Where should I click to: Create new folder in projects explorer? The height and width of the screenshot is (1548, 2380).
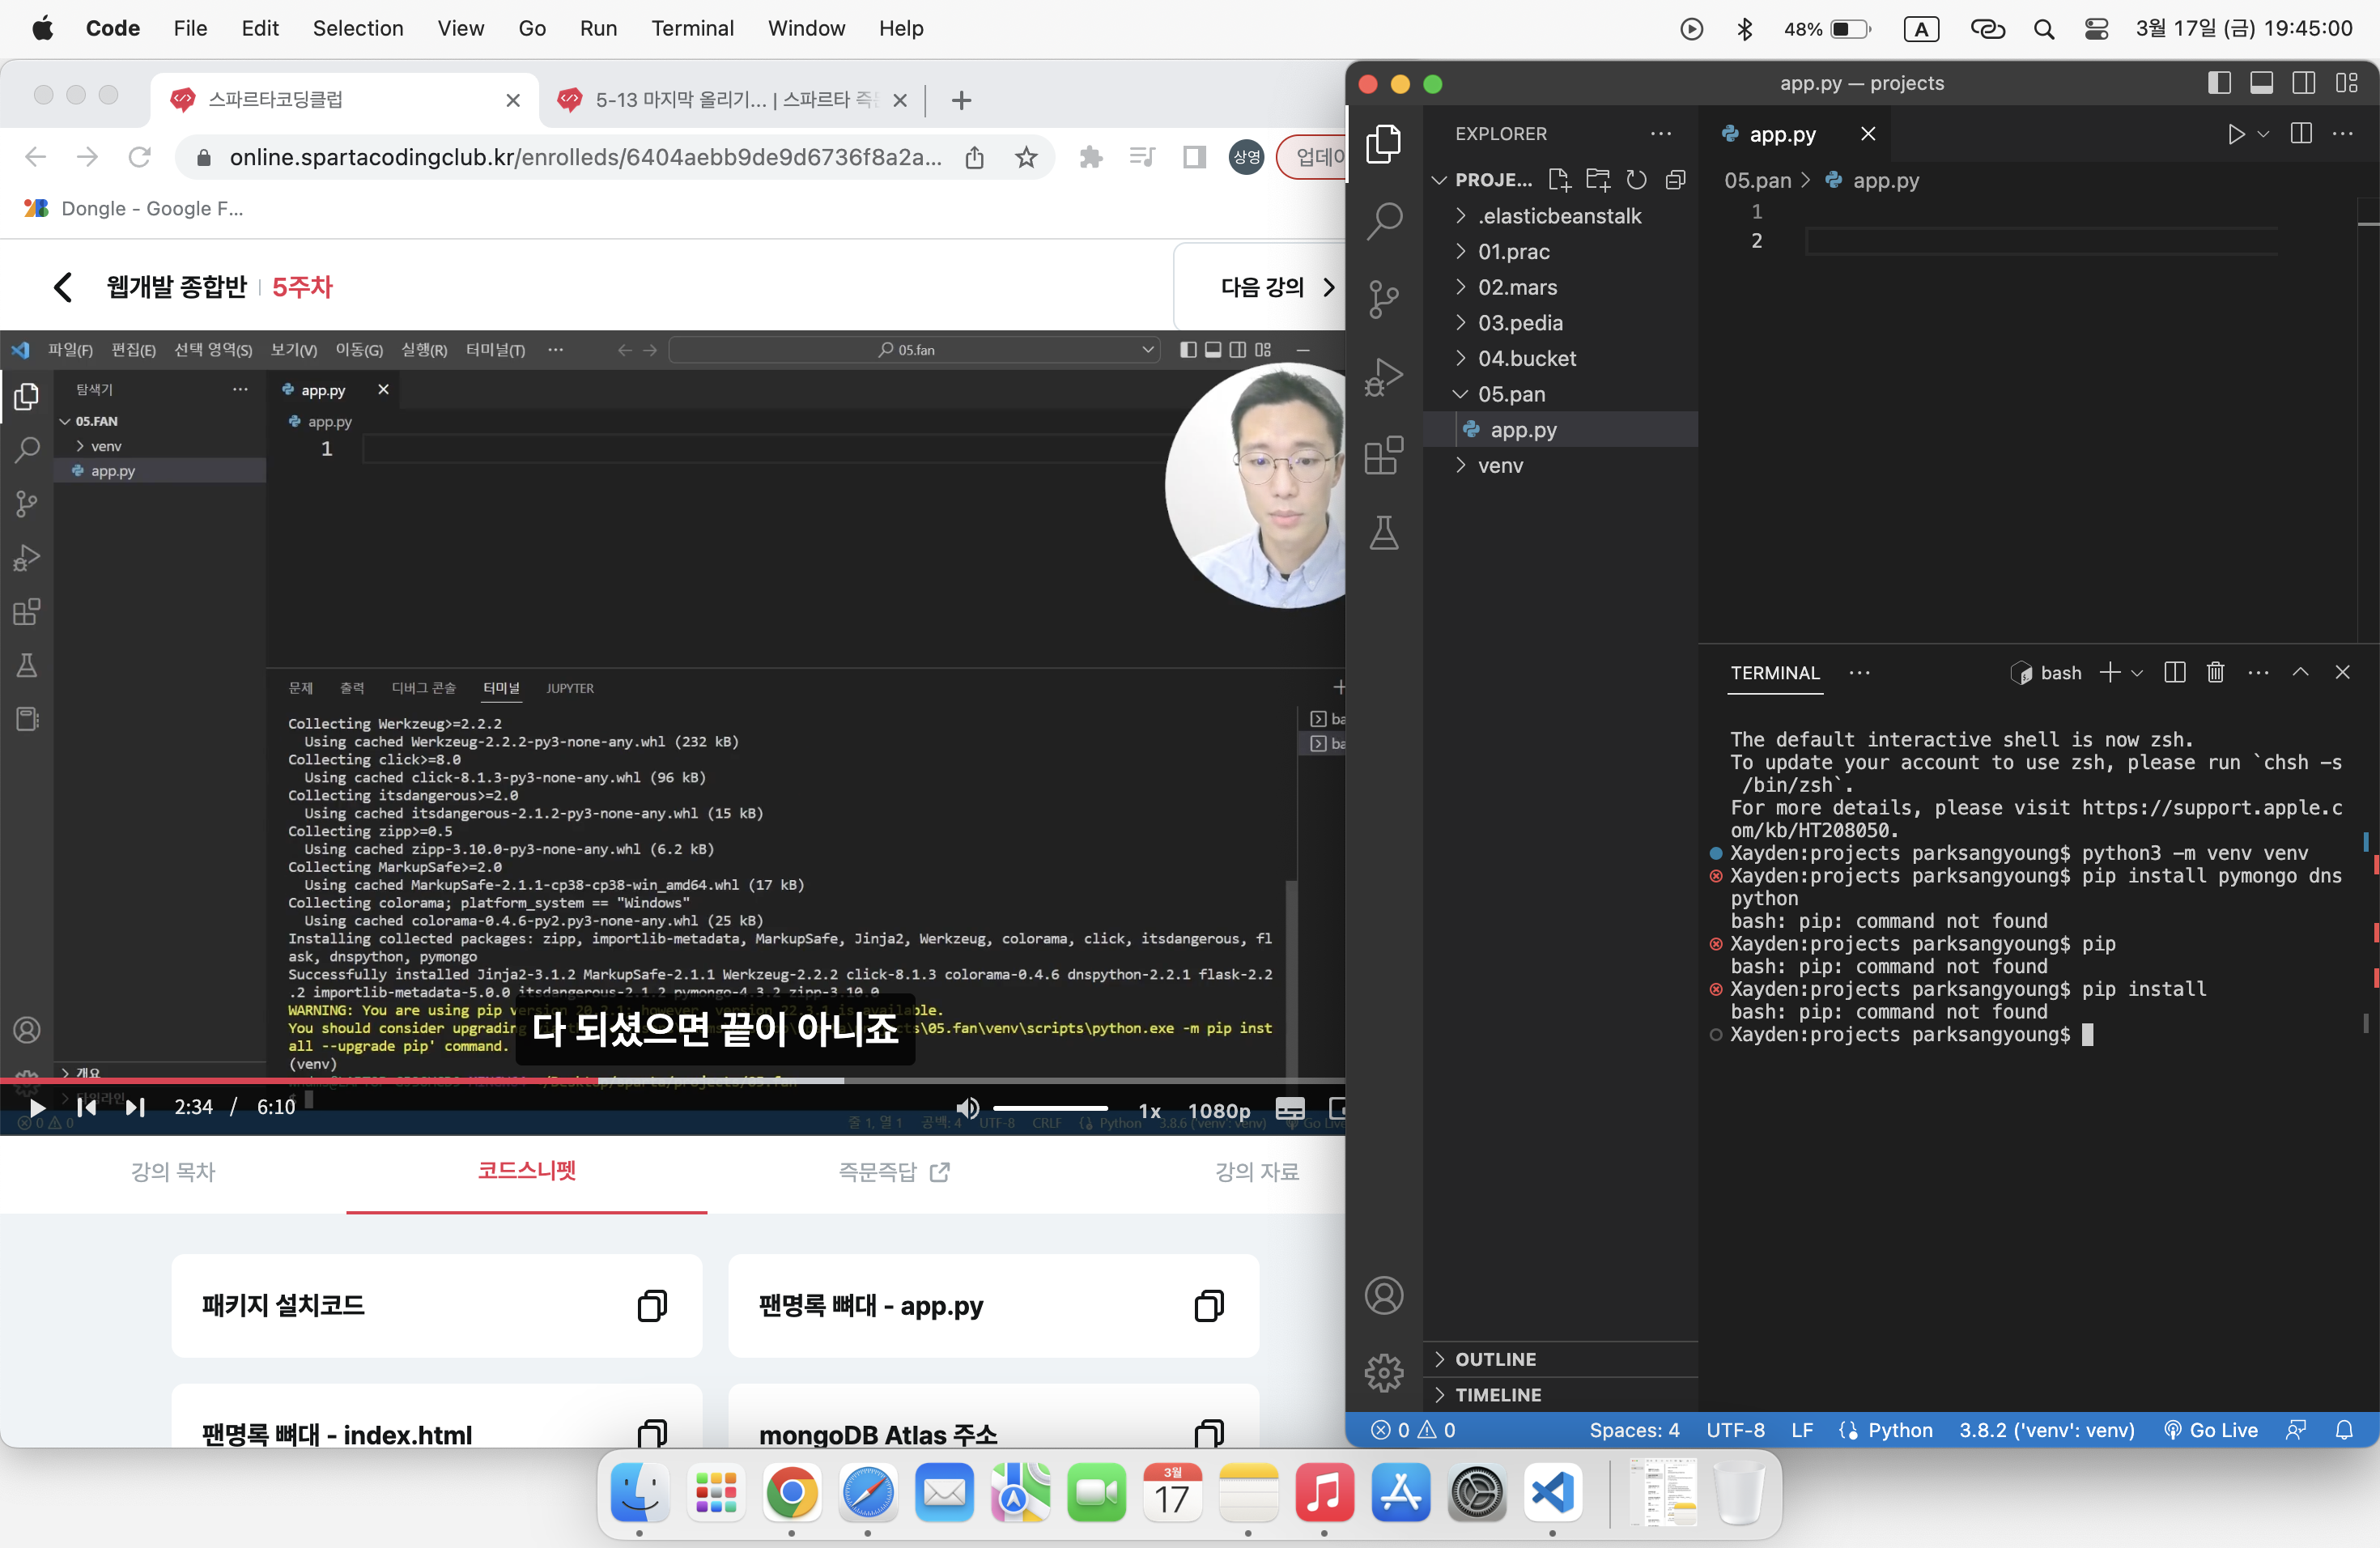1598,180
